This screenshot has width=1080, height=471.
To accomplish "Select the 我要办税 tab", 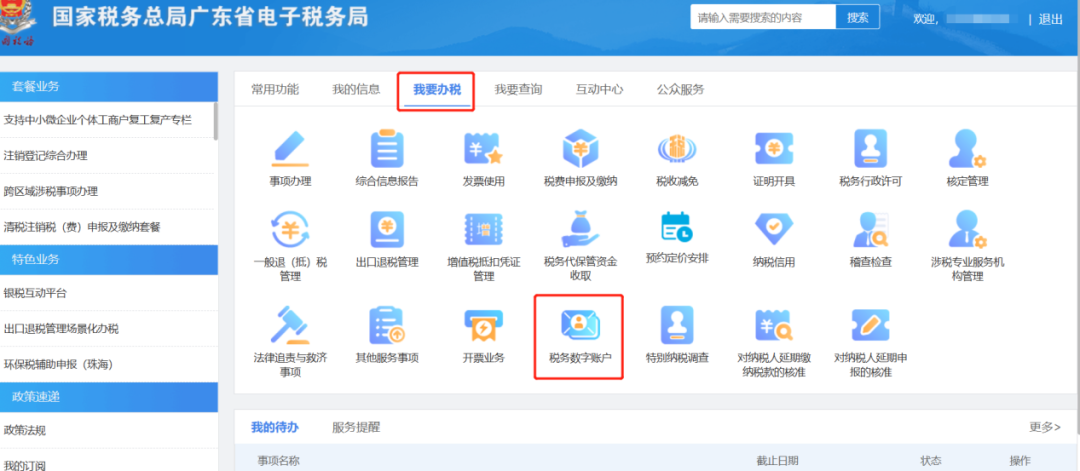I will tap(437, 90).
